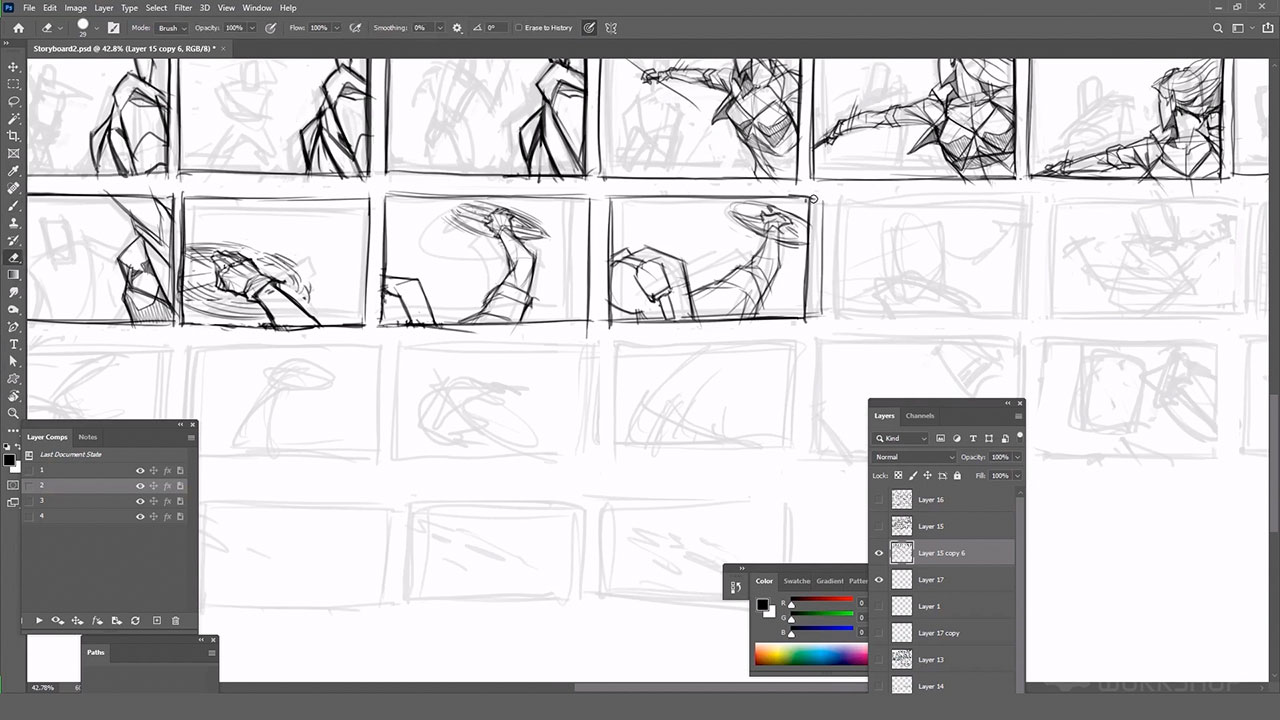
Task: Hide Layer 15 copy 6 visibility
Action: click(879, 553)
